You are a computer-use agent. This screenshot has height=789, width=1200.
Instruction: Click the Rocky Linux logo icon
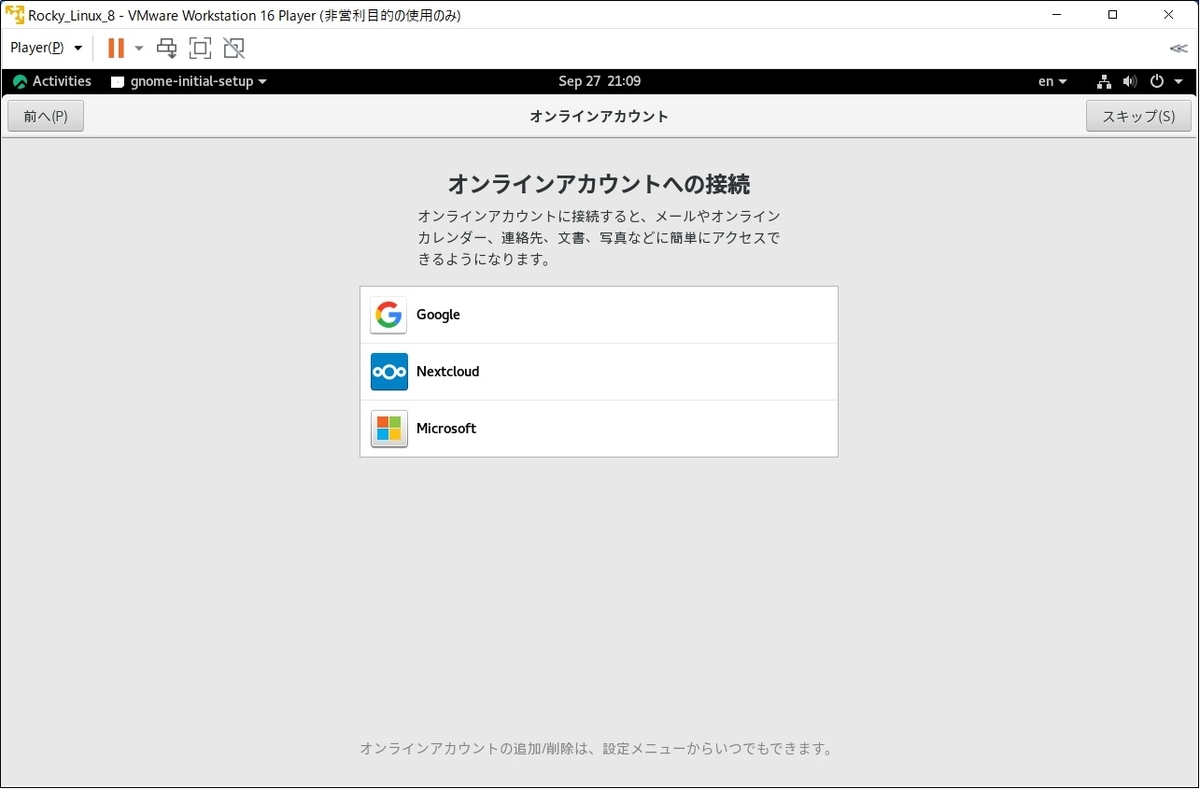tap(19, 81)
